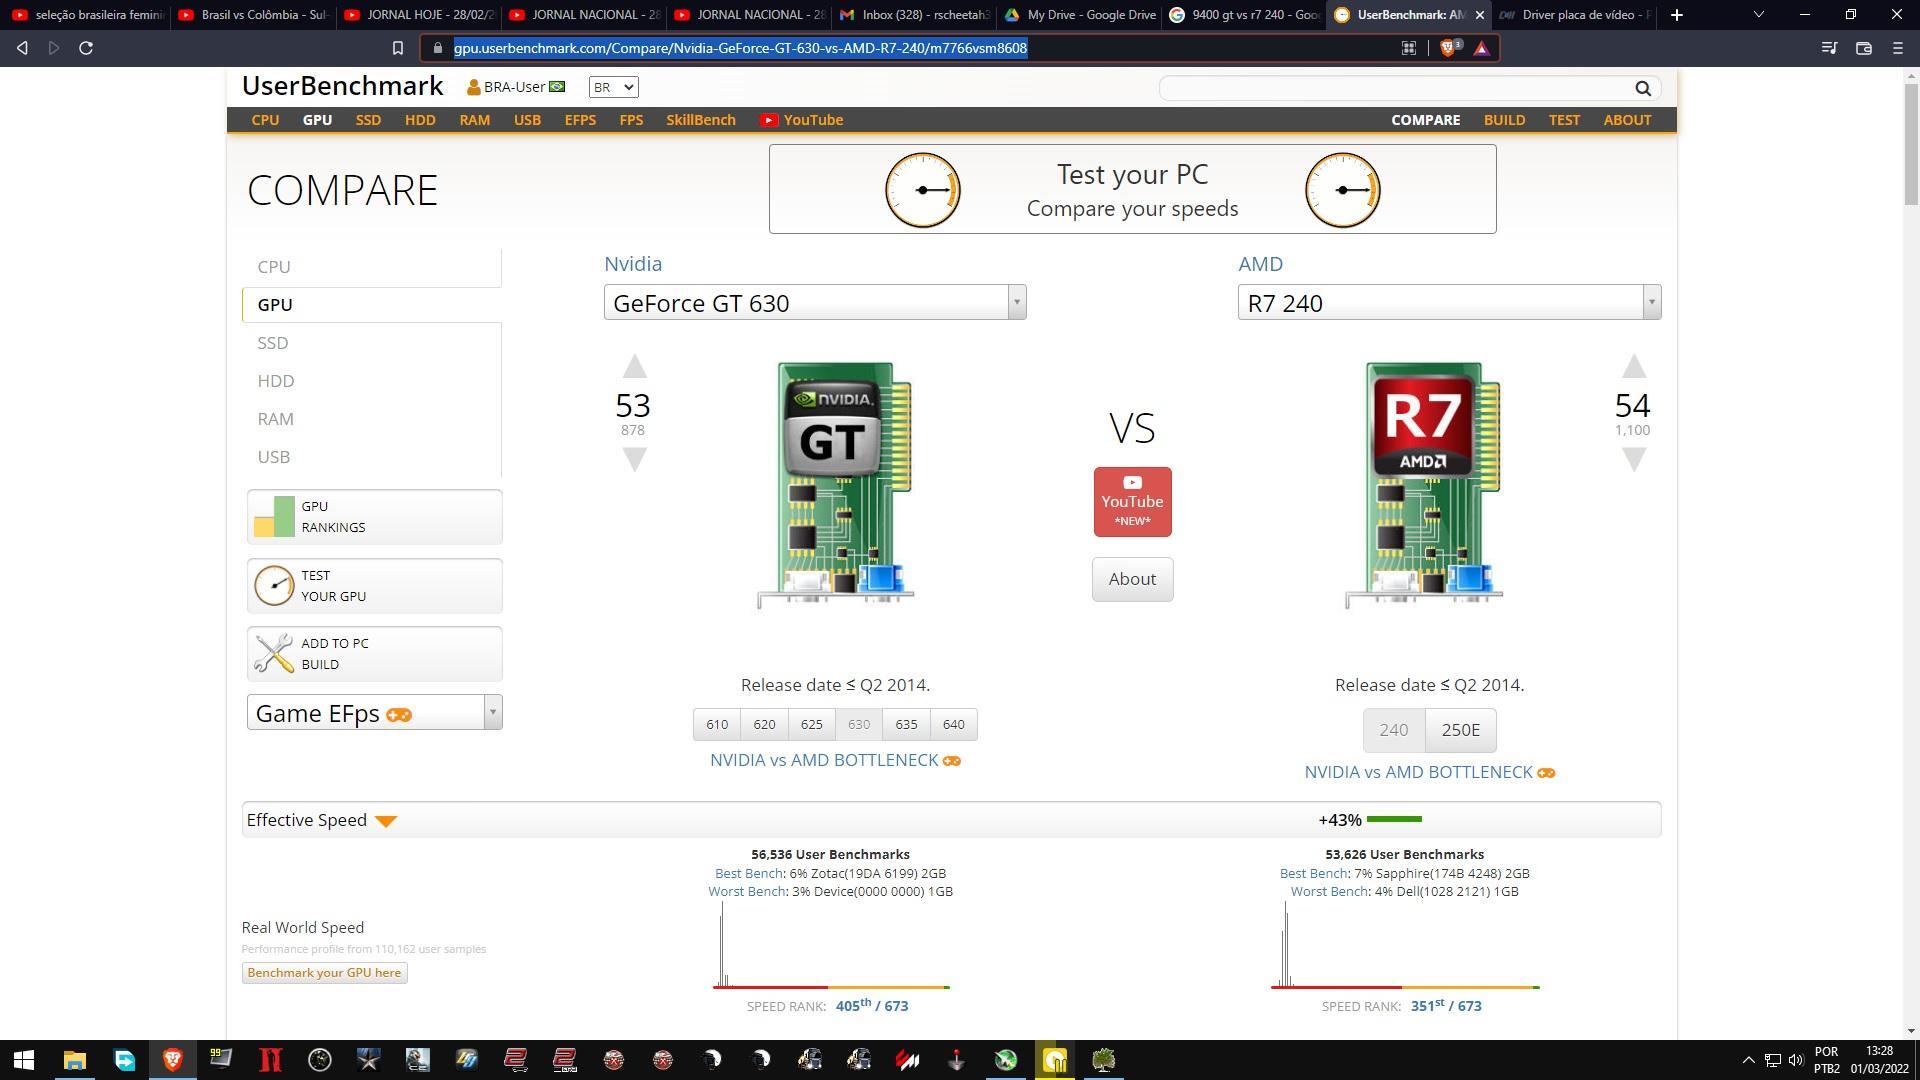Open SkillBench in navigation bar
The height and width of the screenshot is (1080, 1920).
click(701, 120)
